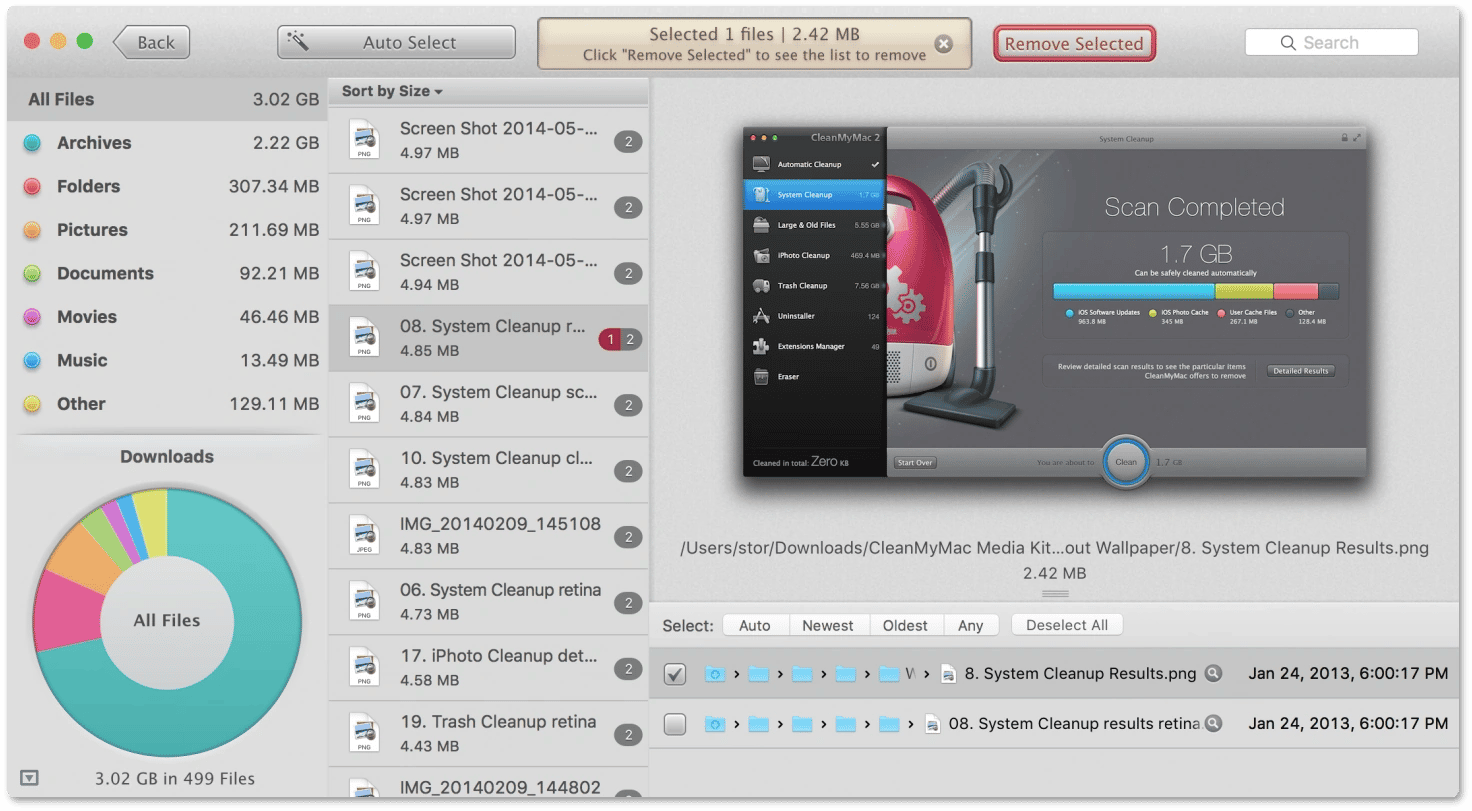Click count badge 2 on IMG_20140209_145108

pyautogui.click(x=628, y=537)
